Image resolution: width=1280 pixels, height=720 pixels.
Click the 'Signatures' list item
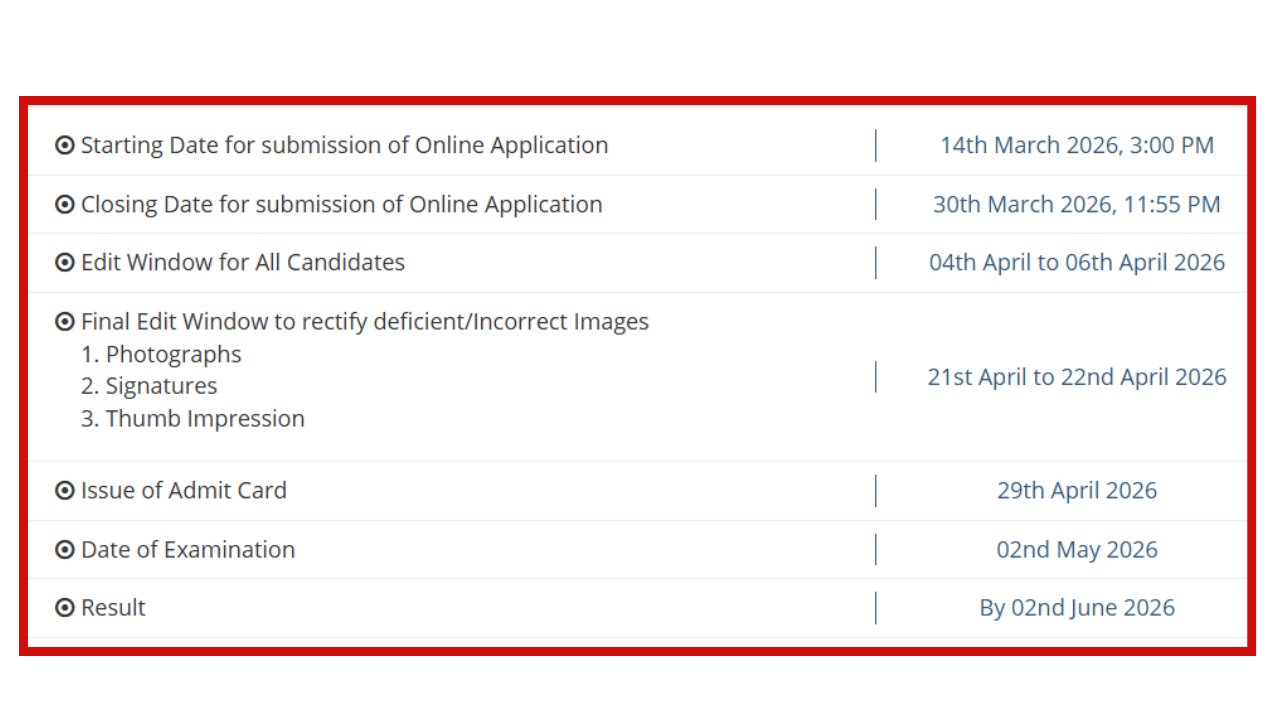tap(149, 387)
